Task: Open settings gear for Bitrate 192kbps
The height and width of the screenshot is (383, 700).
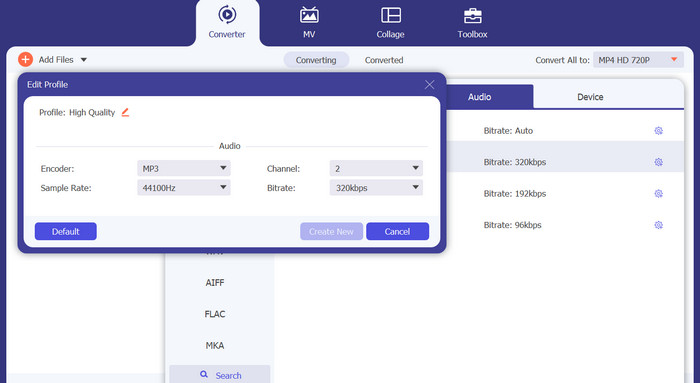Action: click(x=658, y=194)
